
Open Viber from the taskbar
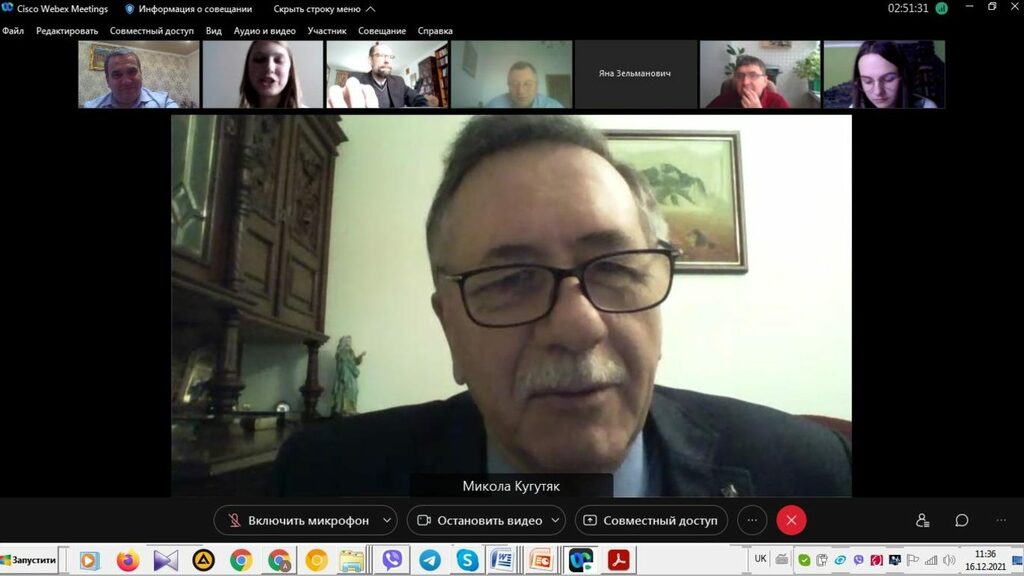(x=392, y=560)
